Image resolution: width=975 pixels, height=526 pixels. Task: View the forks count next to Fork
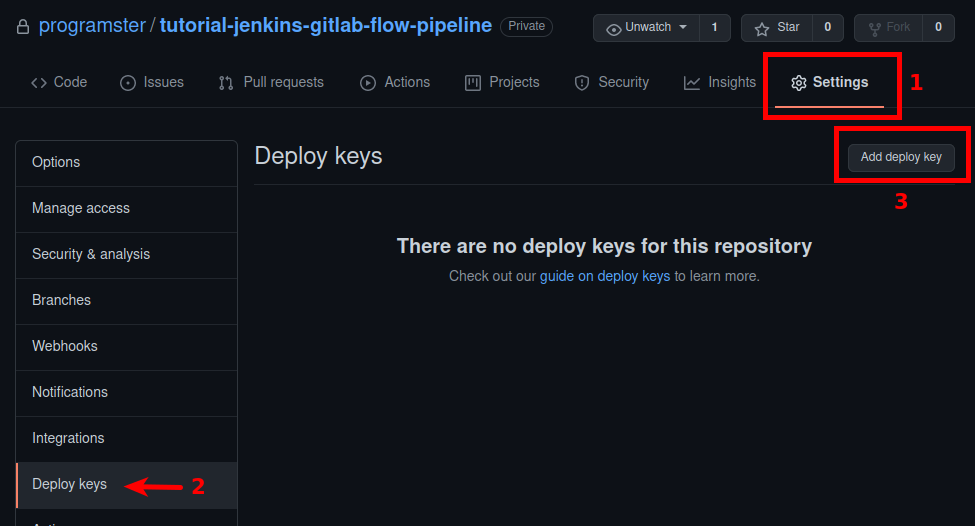click(x=938, y=27)
